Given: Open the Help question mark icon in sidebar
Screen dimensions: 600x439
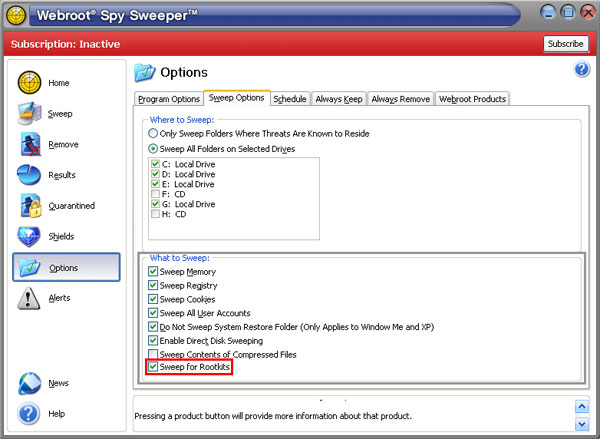Looking at the screenshot, I should click(x=29, y=414).
